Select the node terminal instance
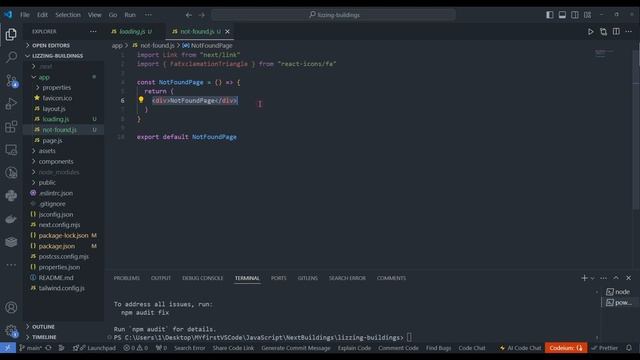The height and width of the screenshot is (360, 640). coord(618,292)
